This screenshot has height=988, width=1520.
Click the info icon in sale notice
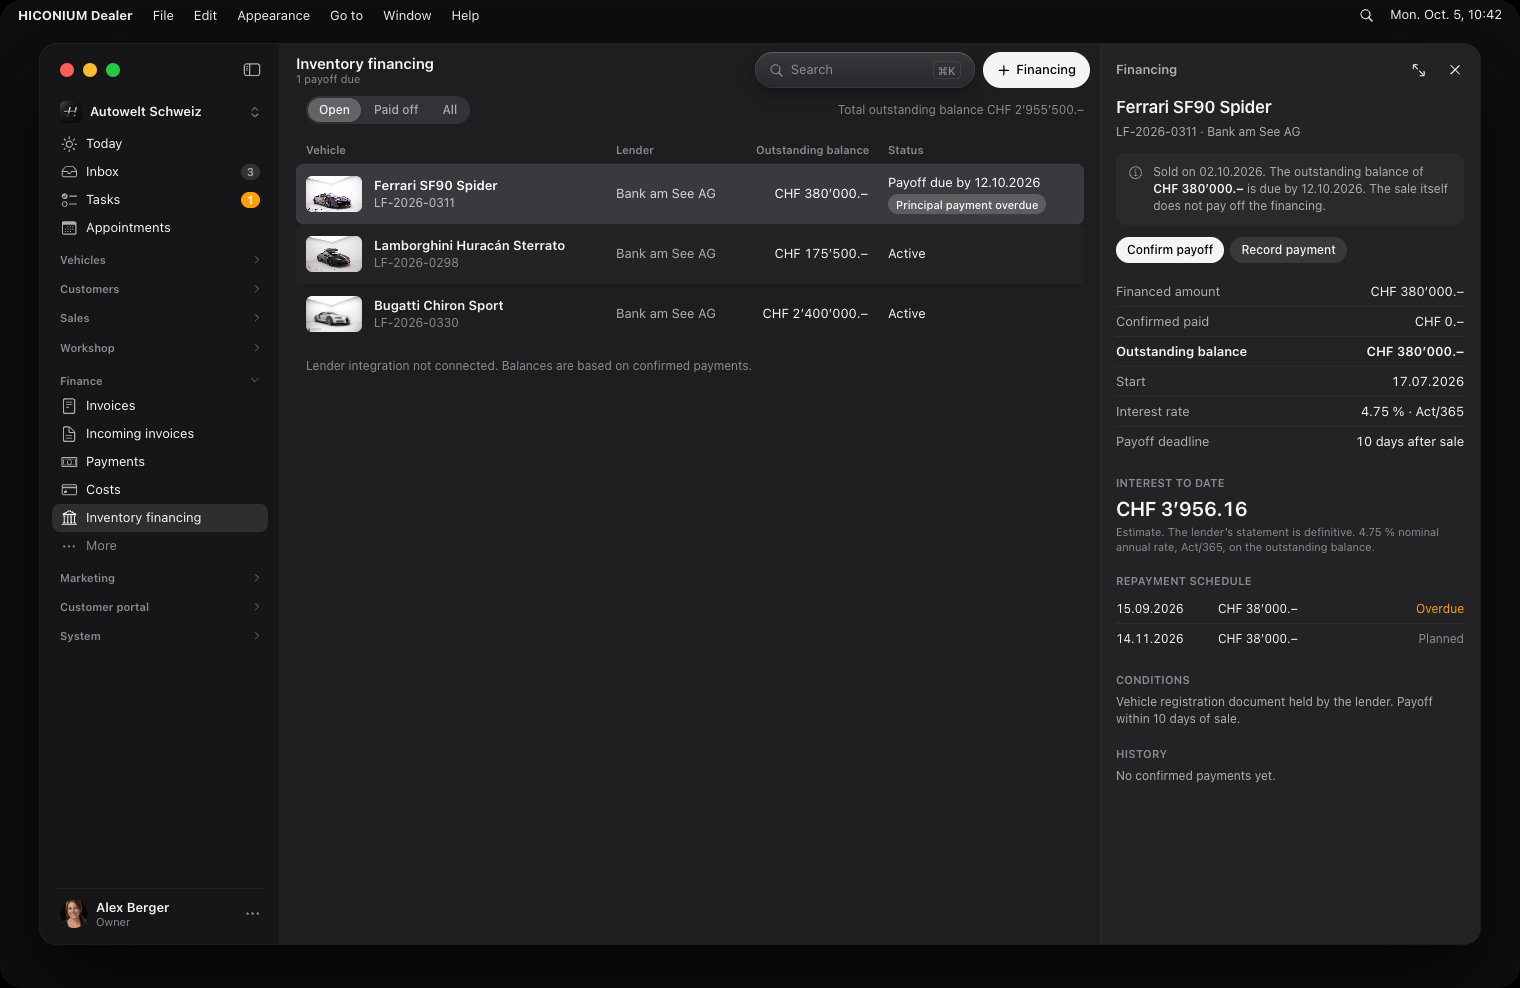click(x=1136, y=172)
